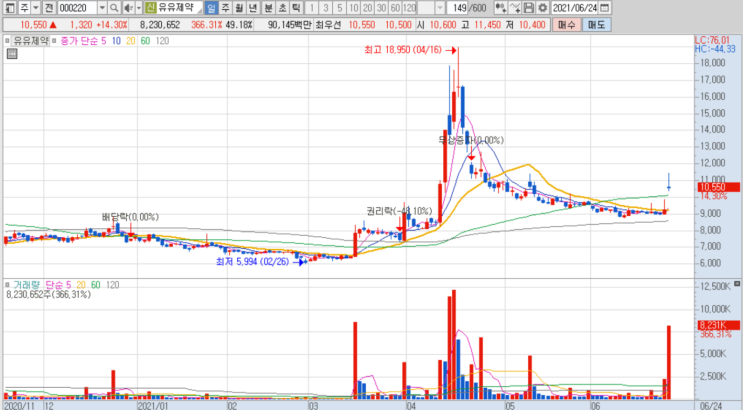Click the 매수 buy button
Screen dimensions: 743x410
pyautogui.click(x=566, y=25)
